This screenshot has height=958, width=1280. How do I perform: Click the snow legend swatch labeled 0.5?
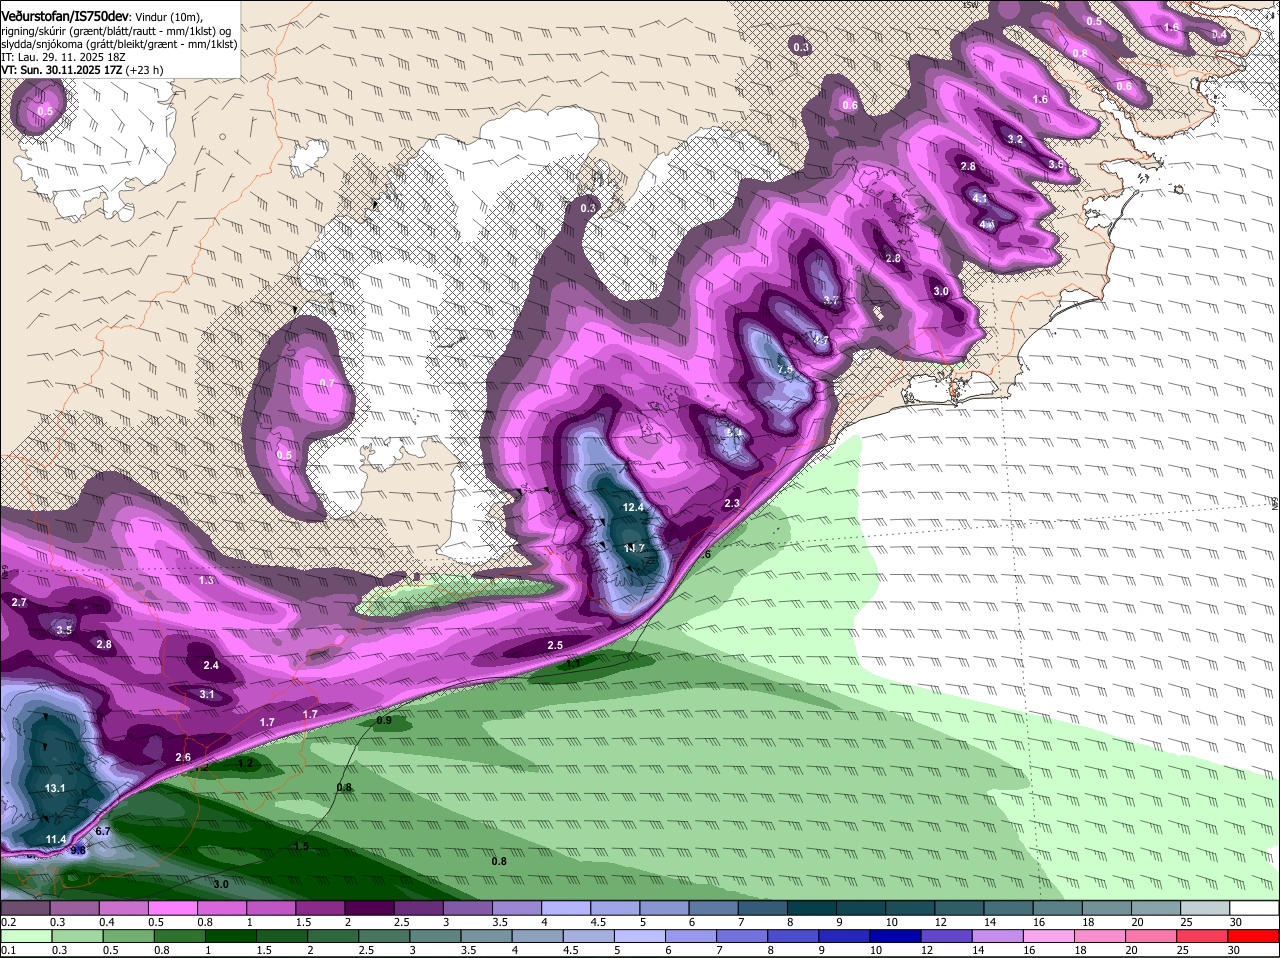point(172,908)
